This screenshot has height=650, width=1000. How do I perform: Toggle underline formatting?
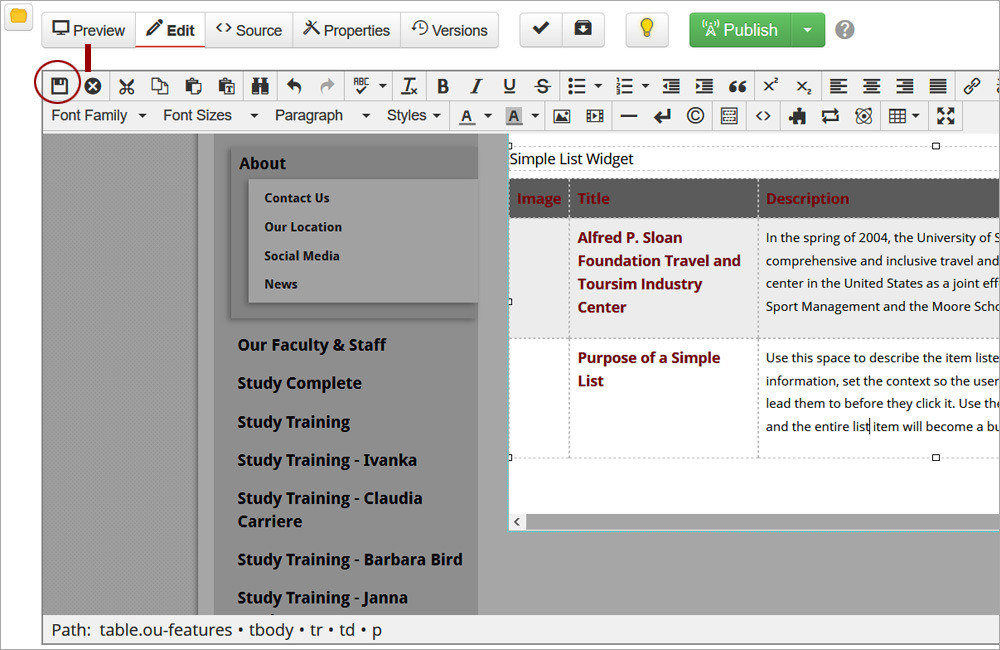click(x=509, y=86)
